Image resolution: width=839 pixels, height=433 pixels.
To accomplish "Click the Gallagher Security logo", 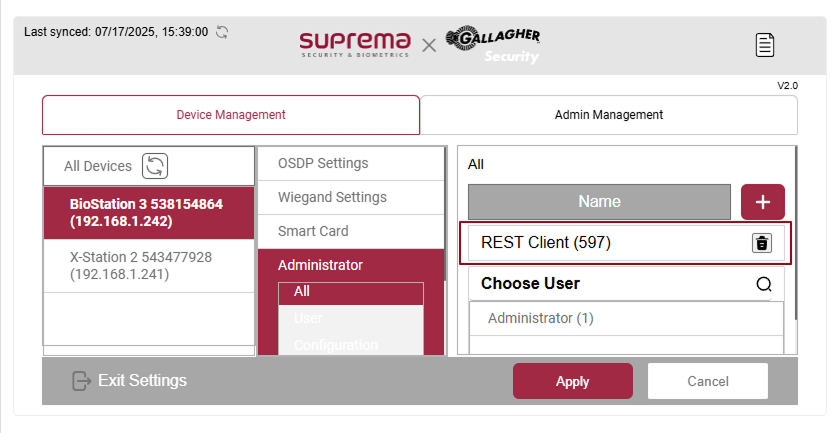I will 493,45.
